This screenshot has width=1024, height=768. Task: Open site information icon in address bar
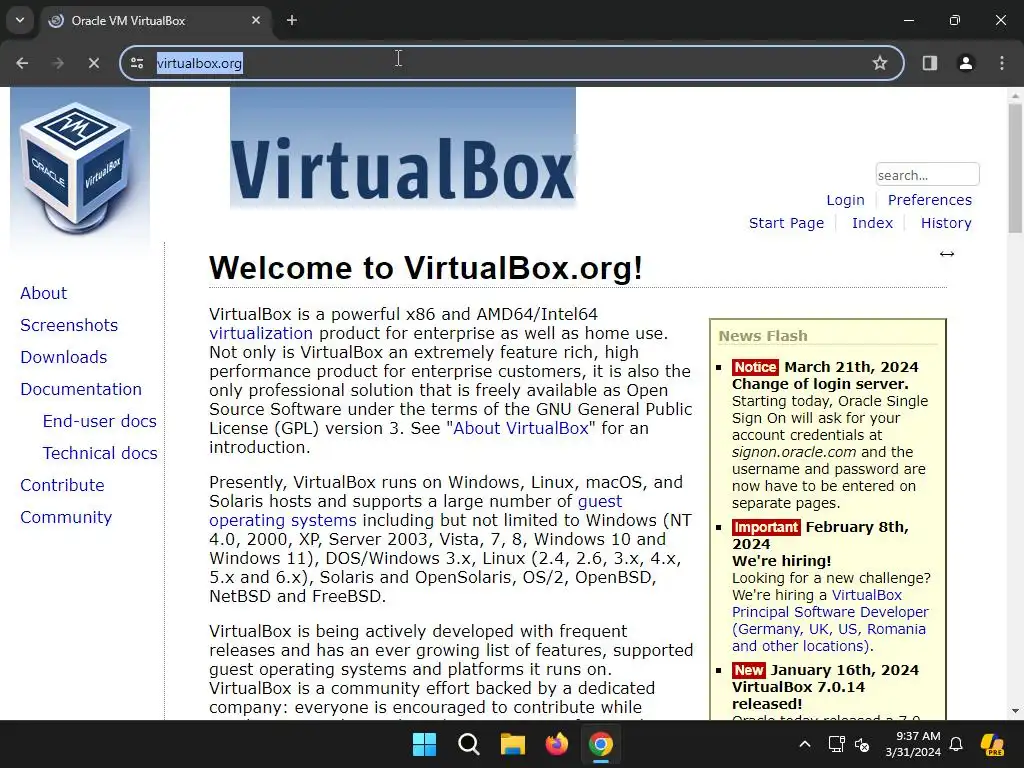pos(137,63)
